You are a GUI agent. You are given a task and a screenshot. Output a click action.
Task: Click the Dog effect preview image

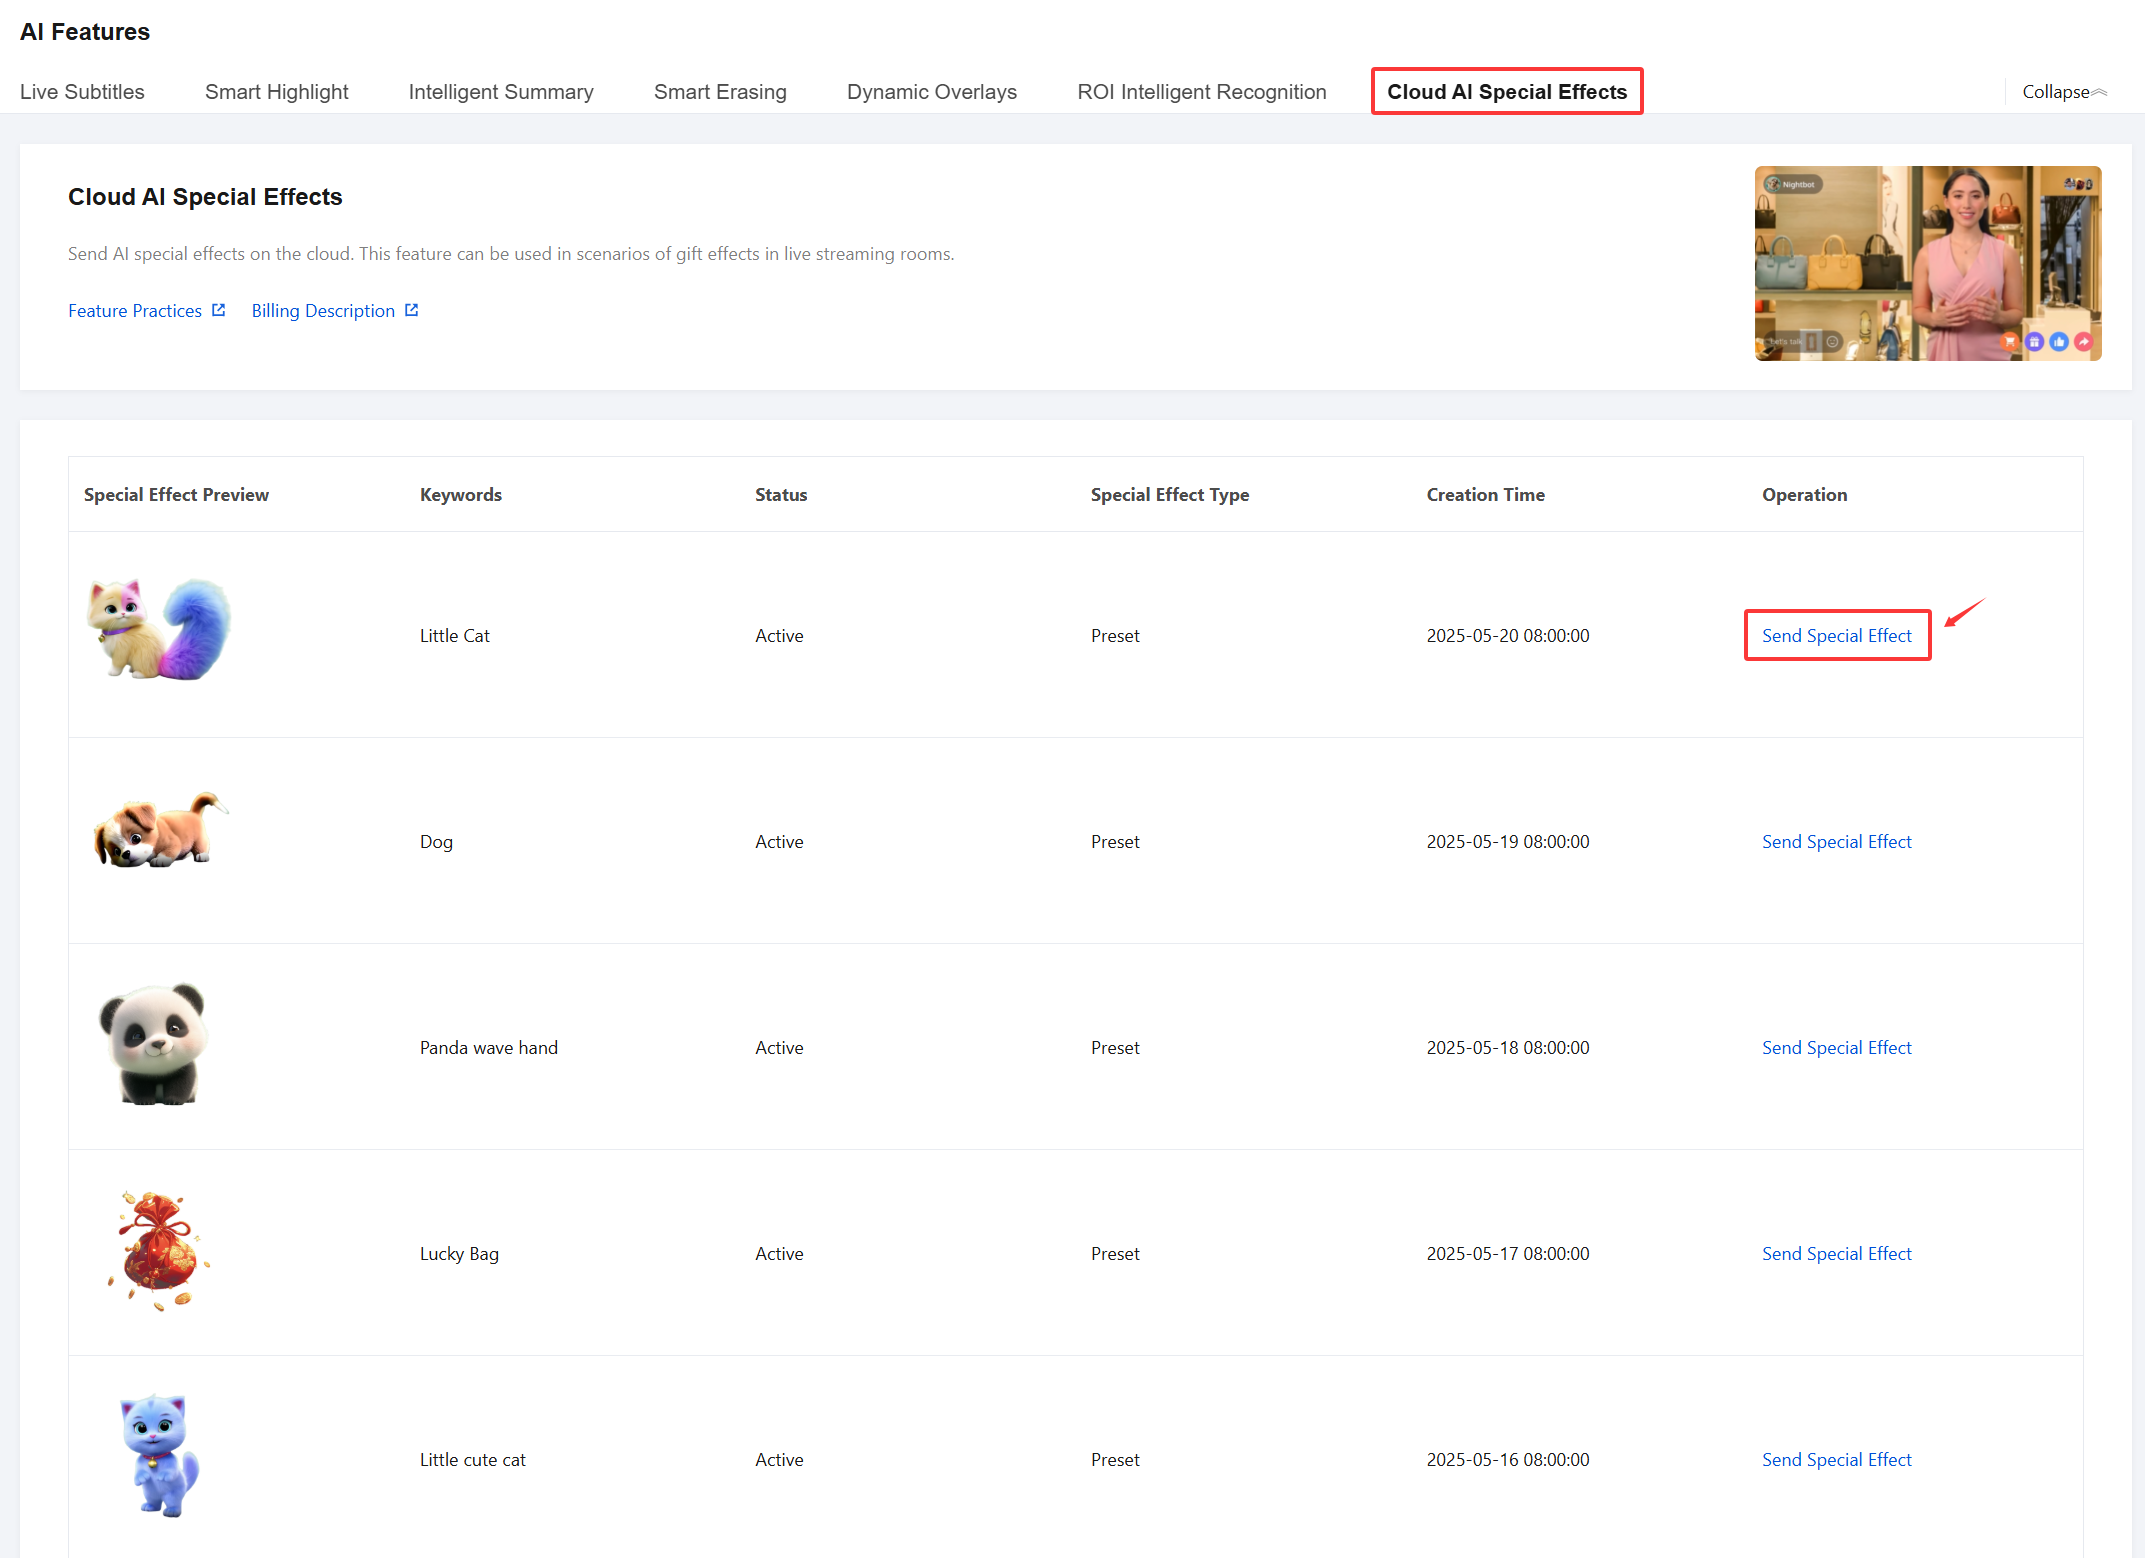[x=158, y=832]
